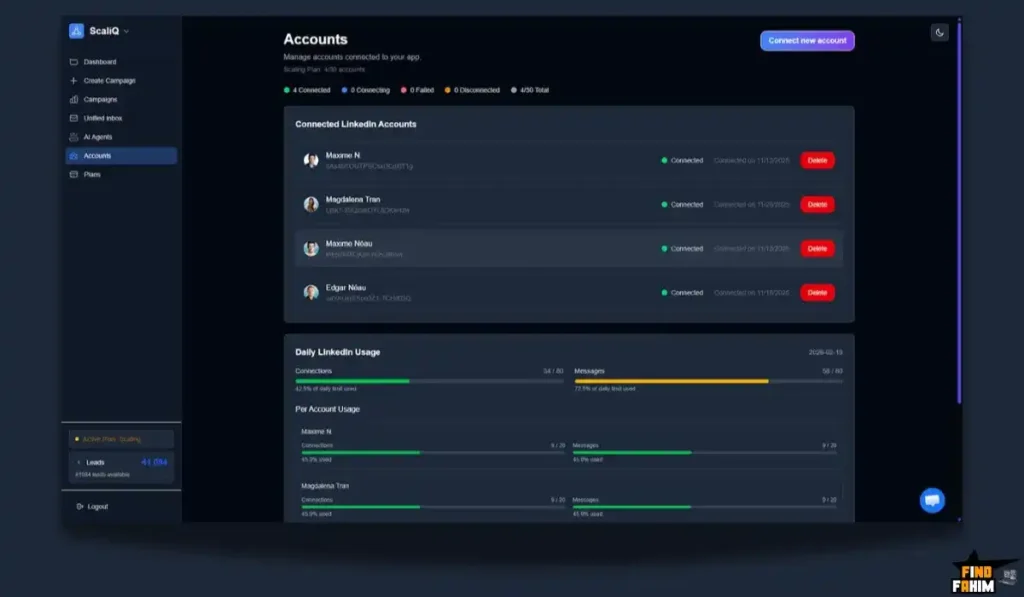Click the AI Agents robot icon
Screen dimensions: 1024x597
[74, 137]
